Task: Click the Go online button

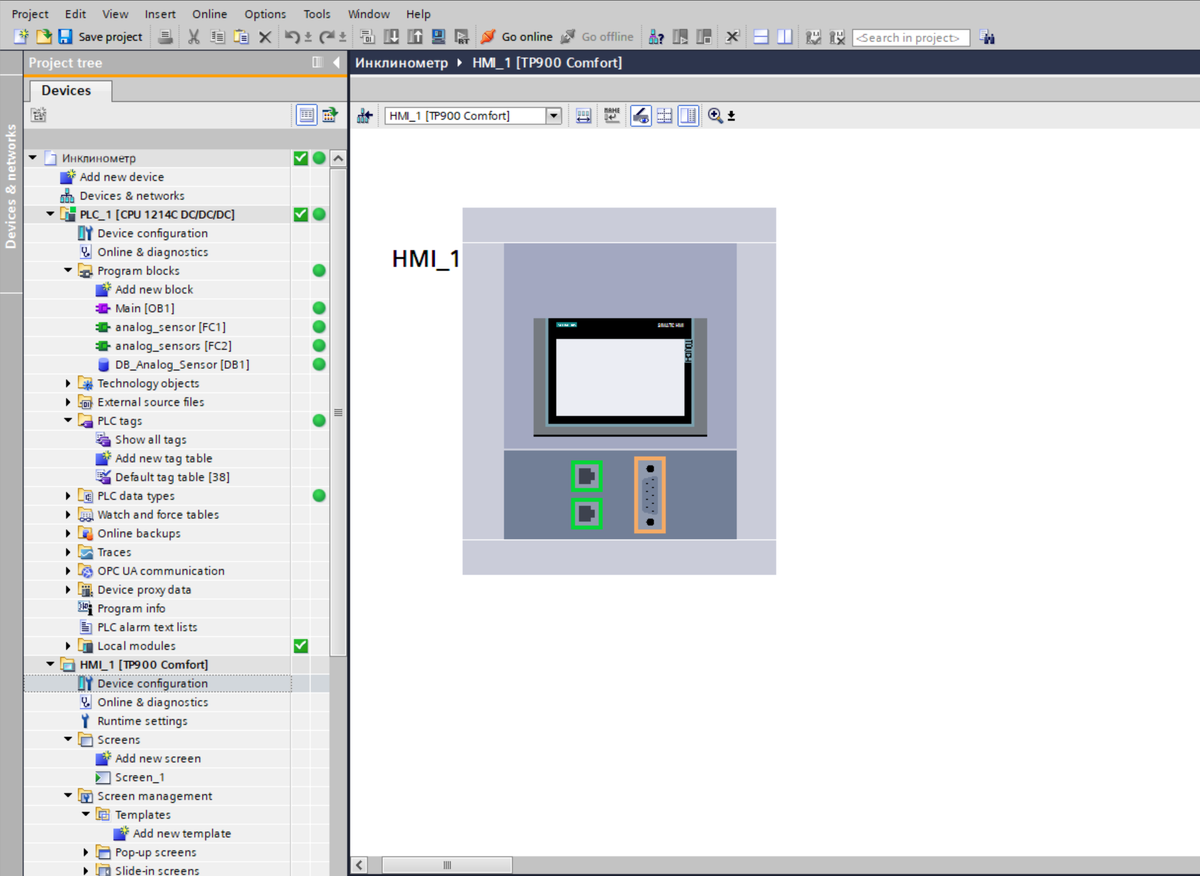Action: tap(516, 37)
